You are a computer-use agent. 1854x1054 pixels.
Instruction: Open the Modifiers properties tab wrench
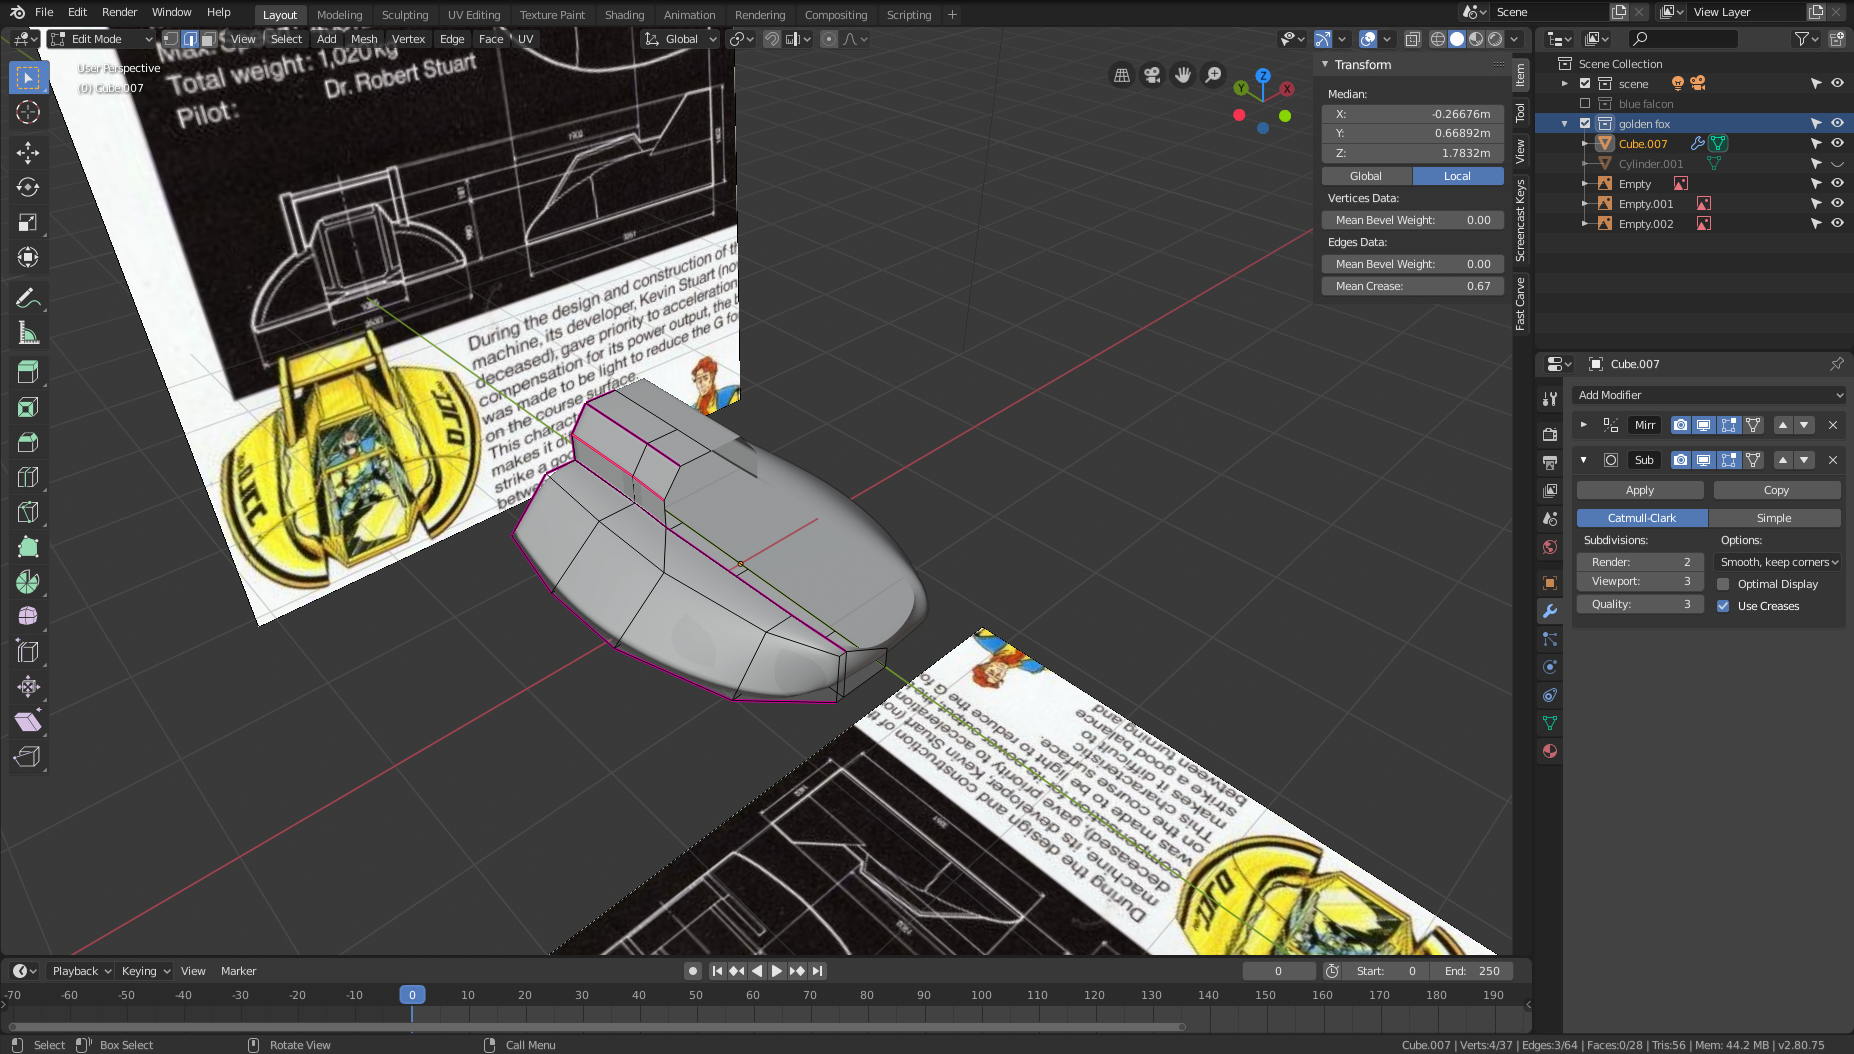click(1550, 611)
